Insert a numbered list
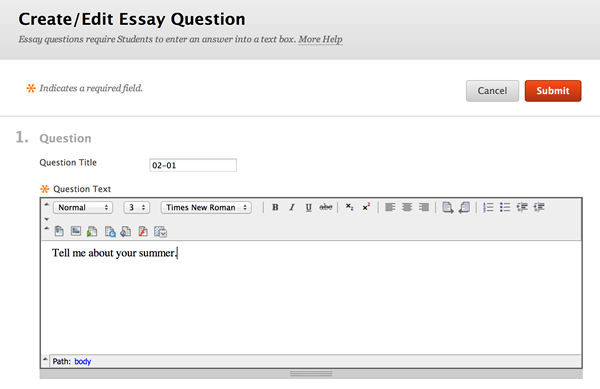The height and width of the screenshot is (389, 600). point(488,207)
